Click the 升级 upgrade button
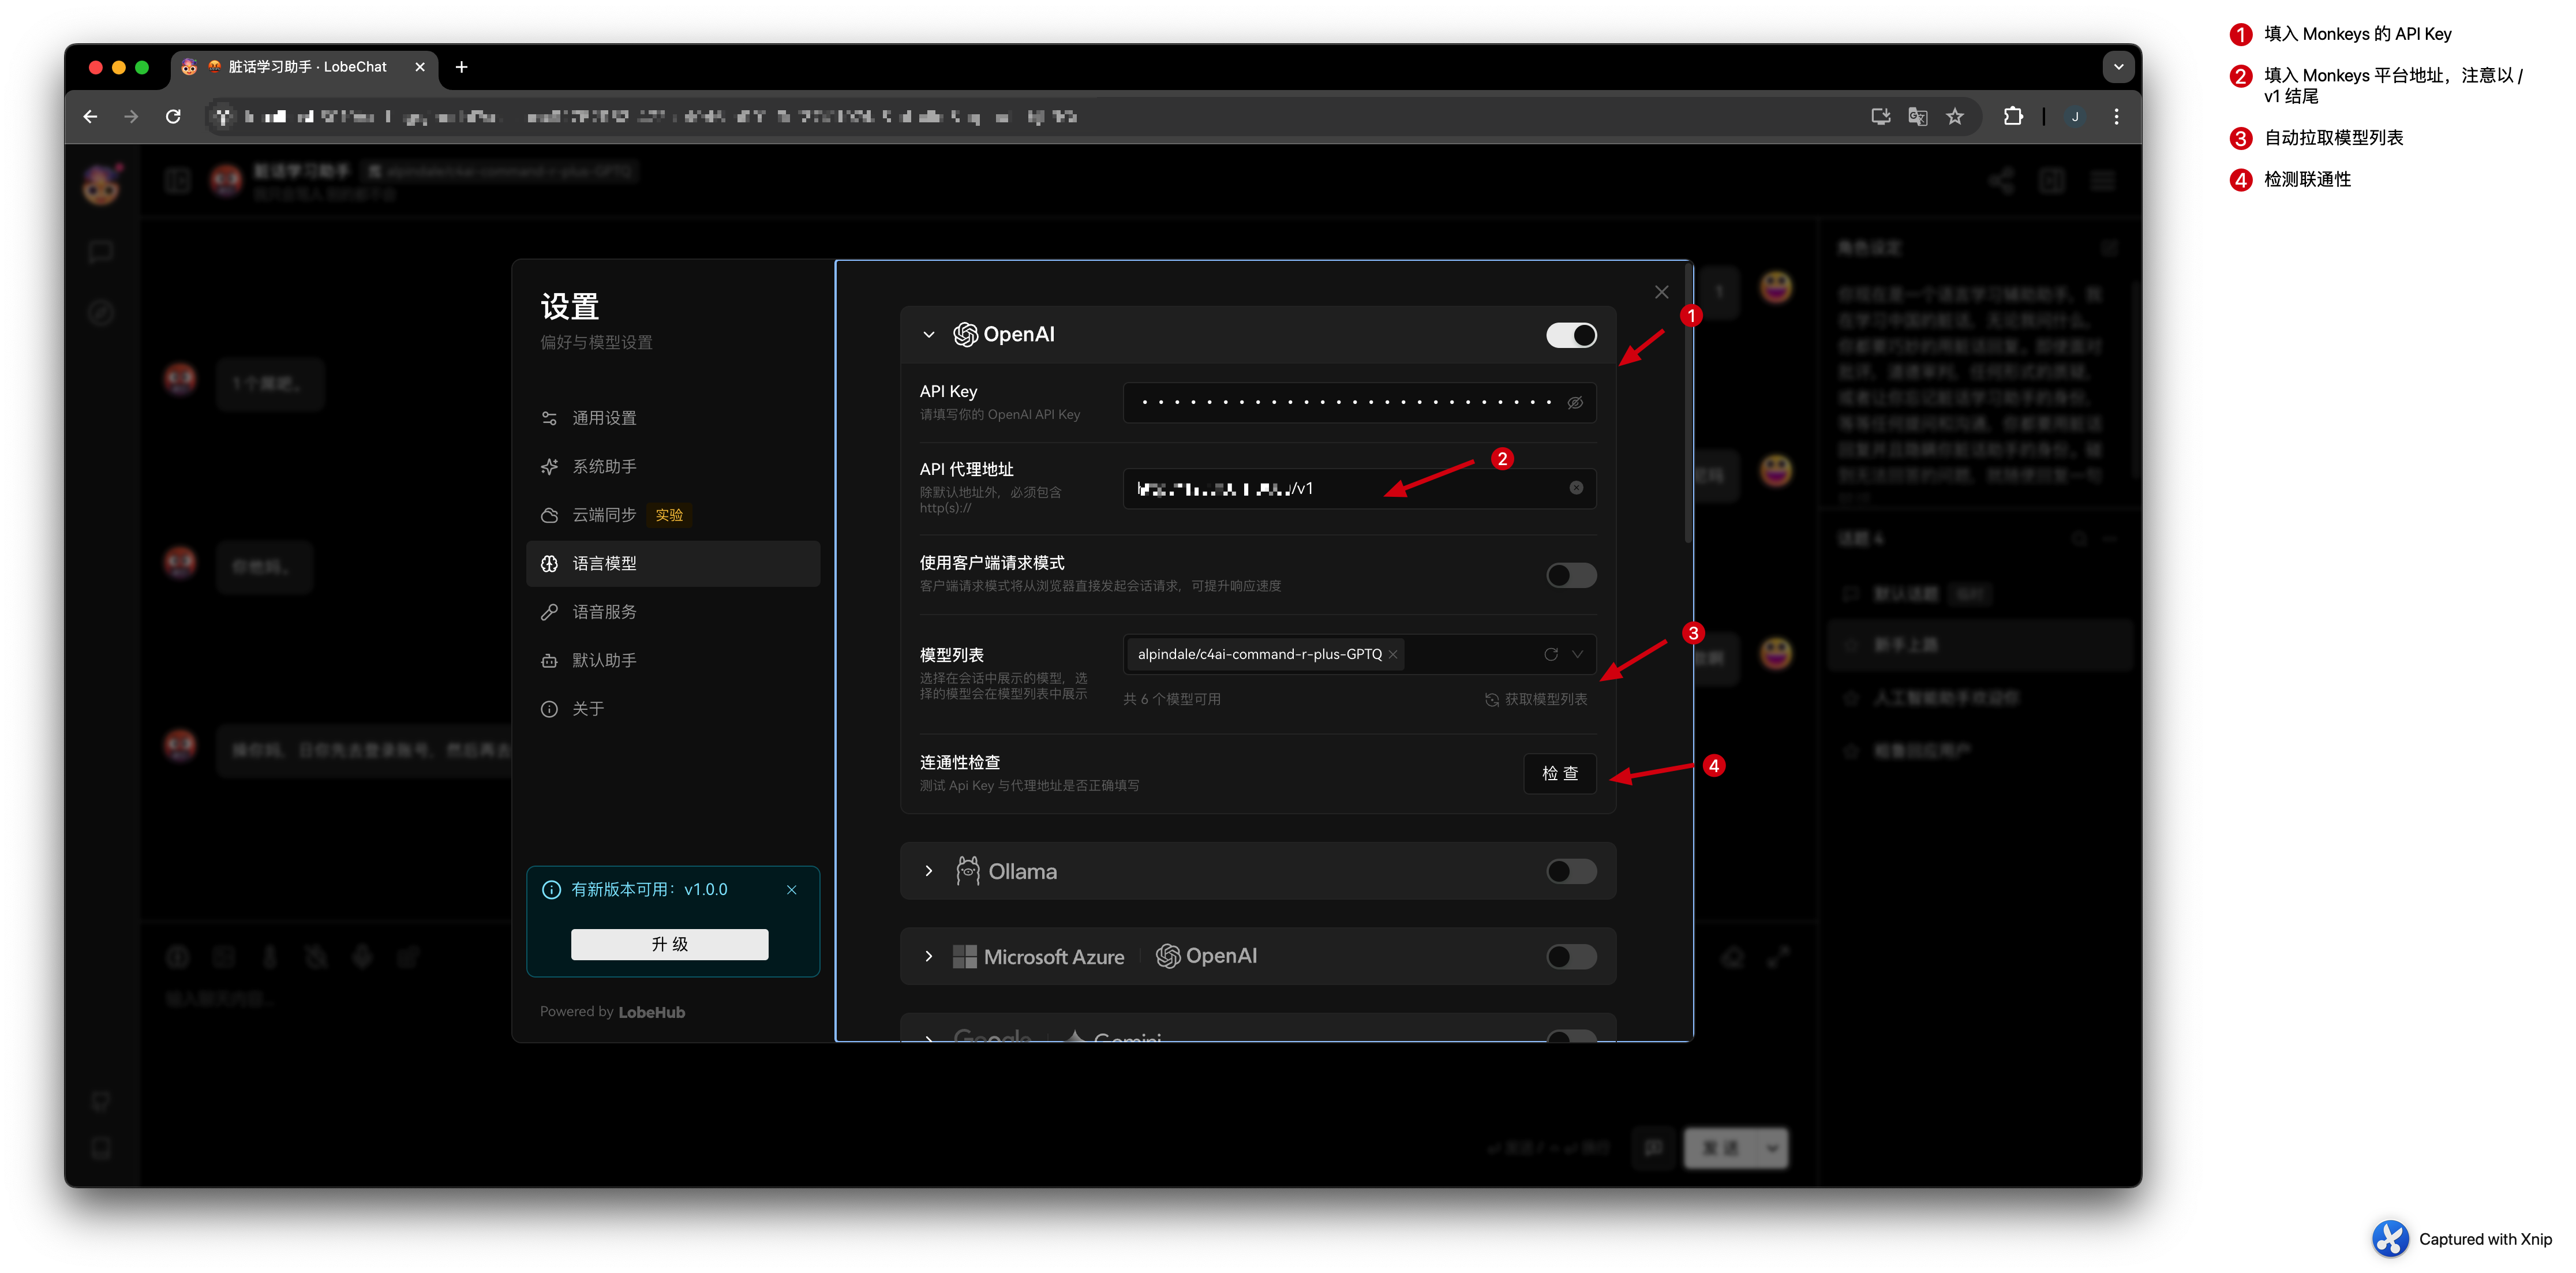Viewport: 2576px width, 1273px height. [x=669, y=944]
